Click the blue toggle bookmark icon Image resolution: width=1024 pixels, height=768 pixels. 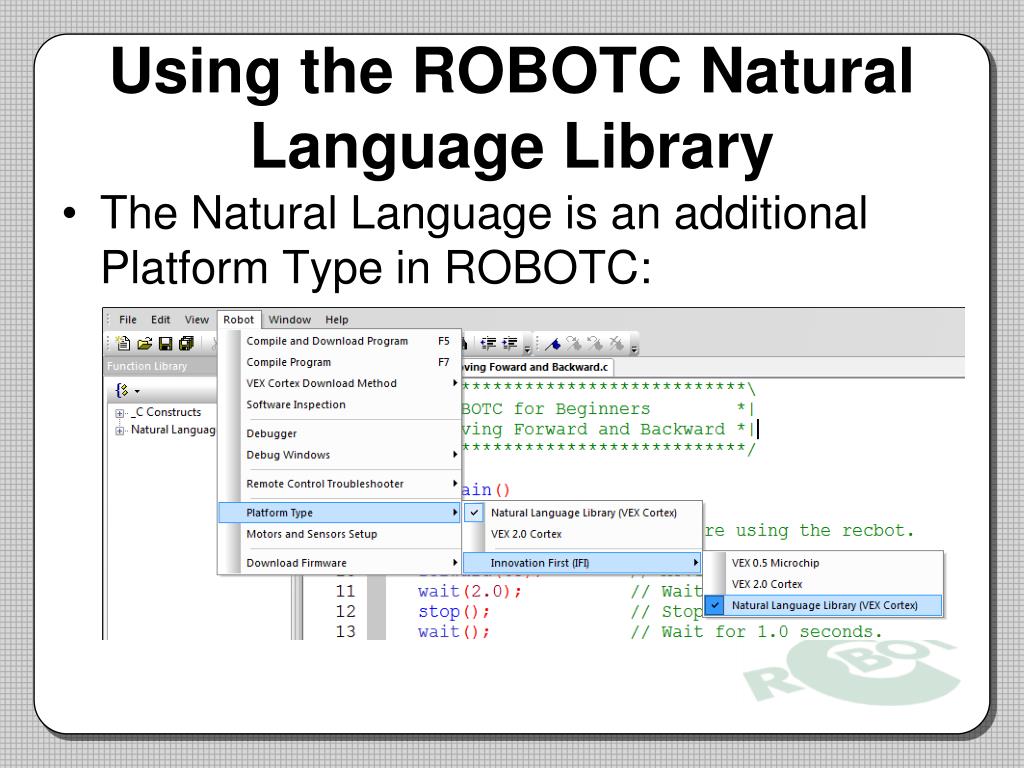tap(553, 343)
